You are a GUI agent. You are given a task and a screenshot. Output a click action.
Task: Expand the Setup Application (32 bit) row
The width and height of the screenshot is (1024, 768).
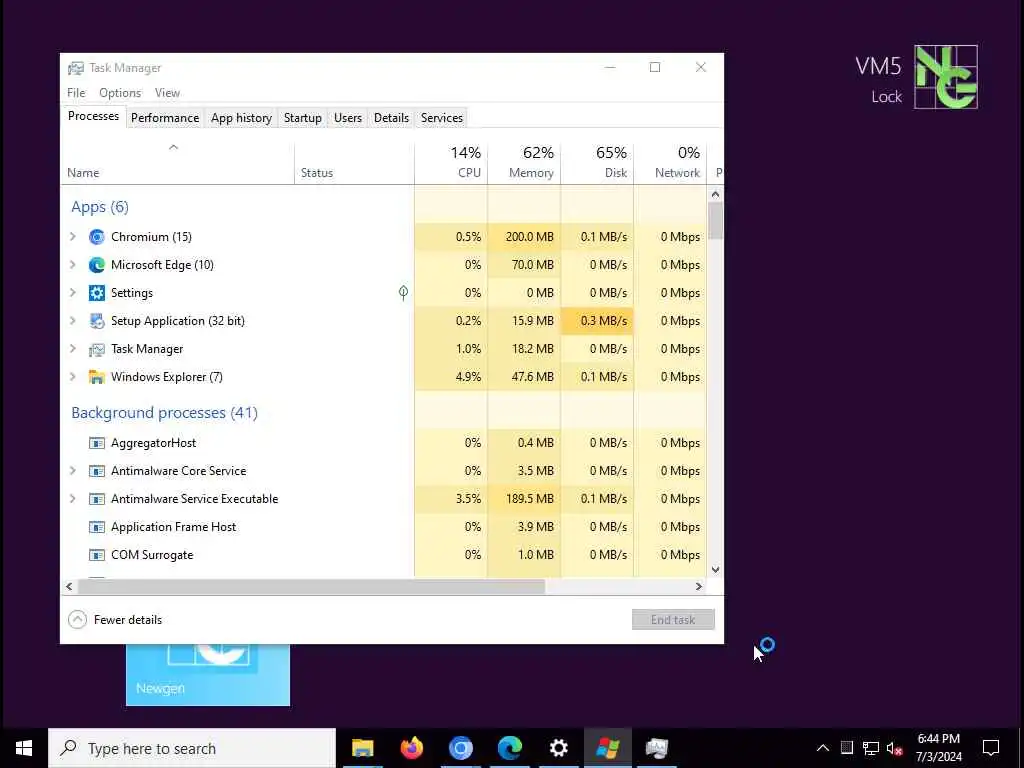click(72, 321)
